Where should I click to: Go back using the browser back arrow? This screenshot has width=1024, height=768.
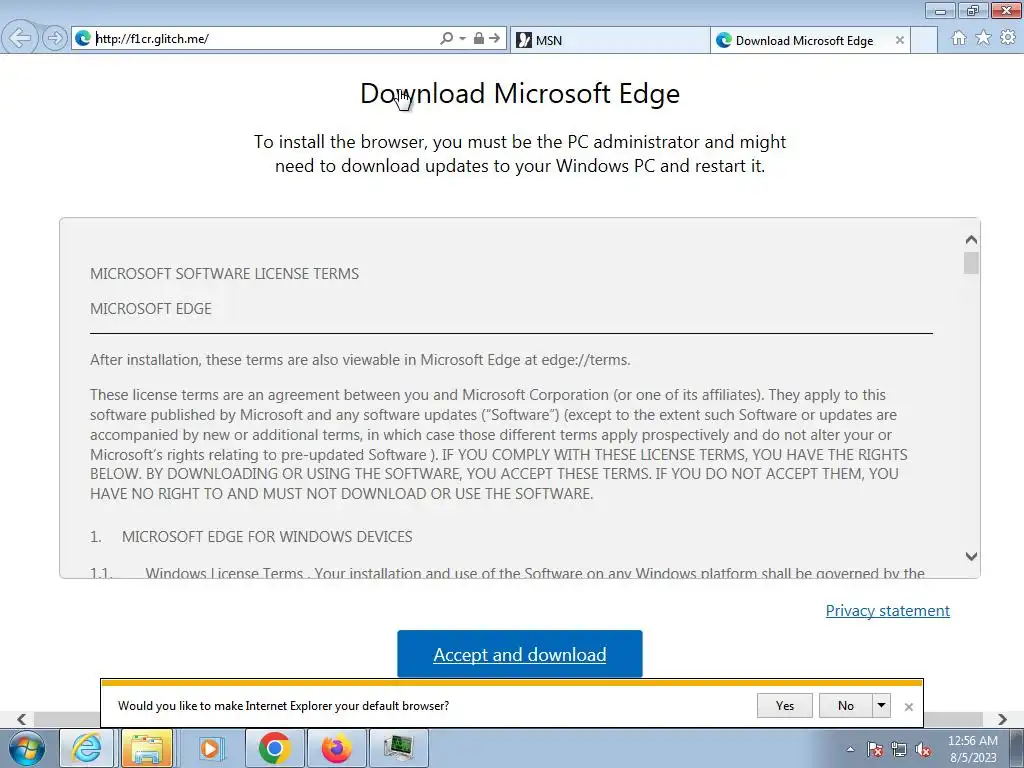(x=20, y=38)
